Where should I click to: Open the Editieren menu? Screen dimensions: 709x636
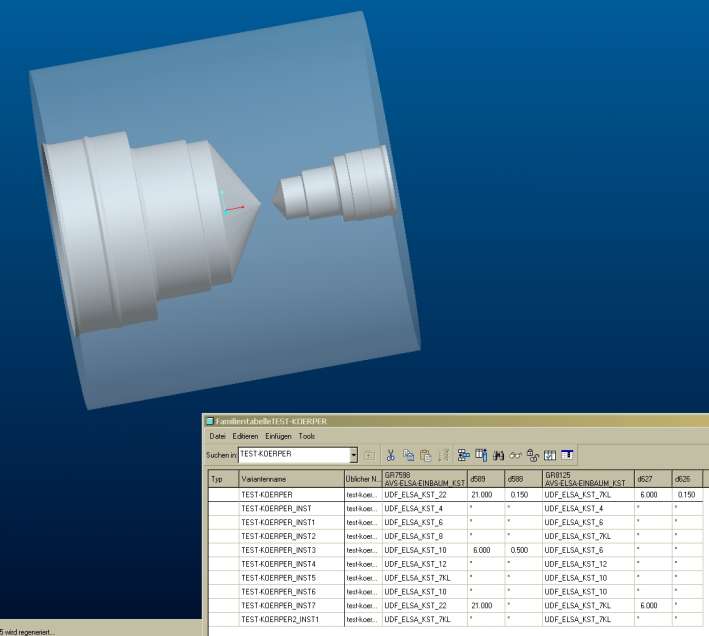click(245, 436)
